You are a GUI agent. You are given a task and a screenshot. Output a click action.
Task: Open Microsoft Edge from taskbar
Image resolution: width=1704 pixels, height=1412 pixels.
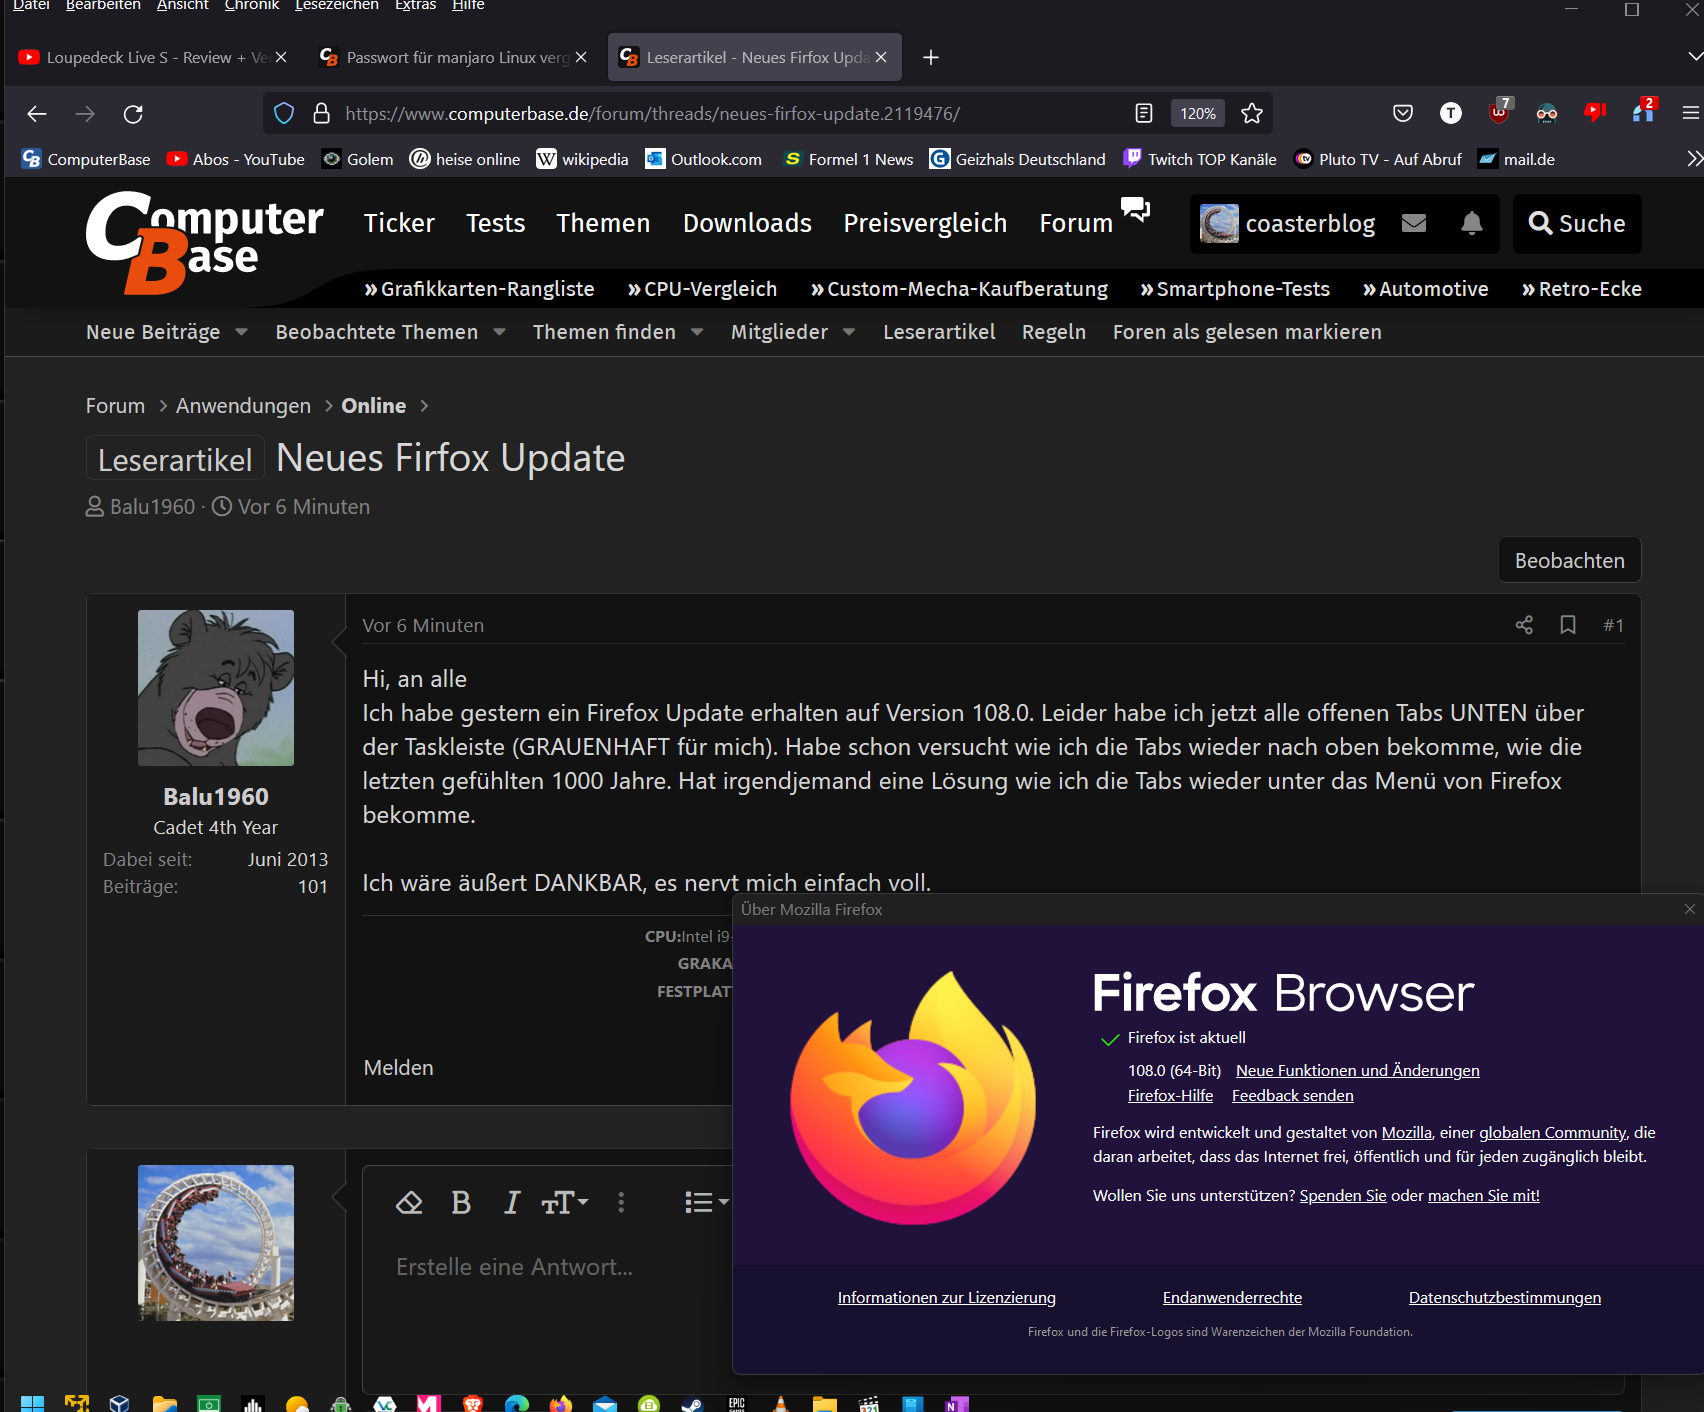pos(517,1403)
